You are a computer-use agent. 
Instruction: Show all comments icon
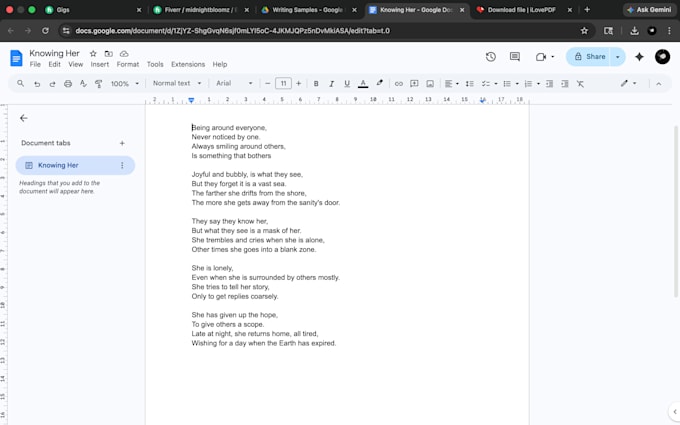click(515, 57)
